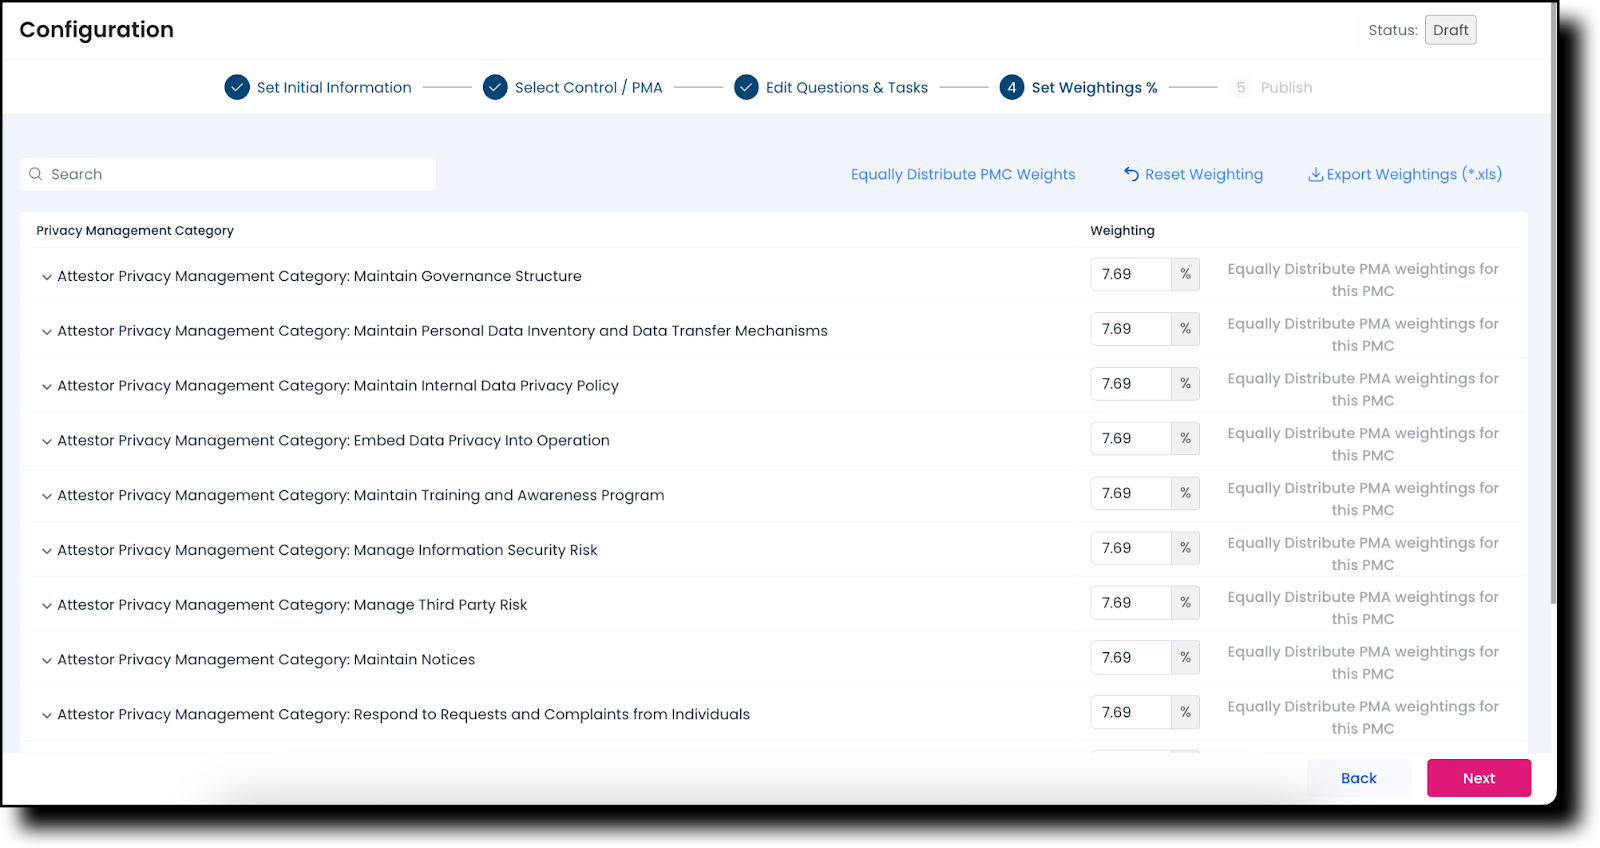The width and height of the screenshot is (1600, 848).
Task: Expand Embed Data Privacy Into Operation row
Action: pos(46,441)
